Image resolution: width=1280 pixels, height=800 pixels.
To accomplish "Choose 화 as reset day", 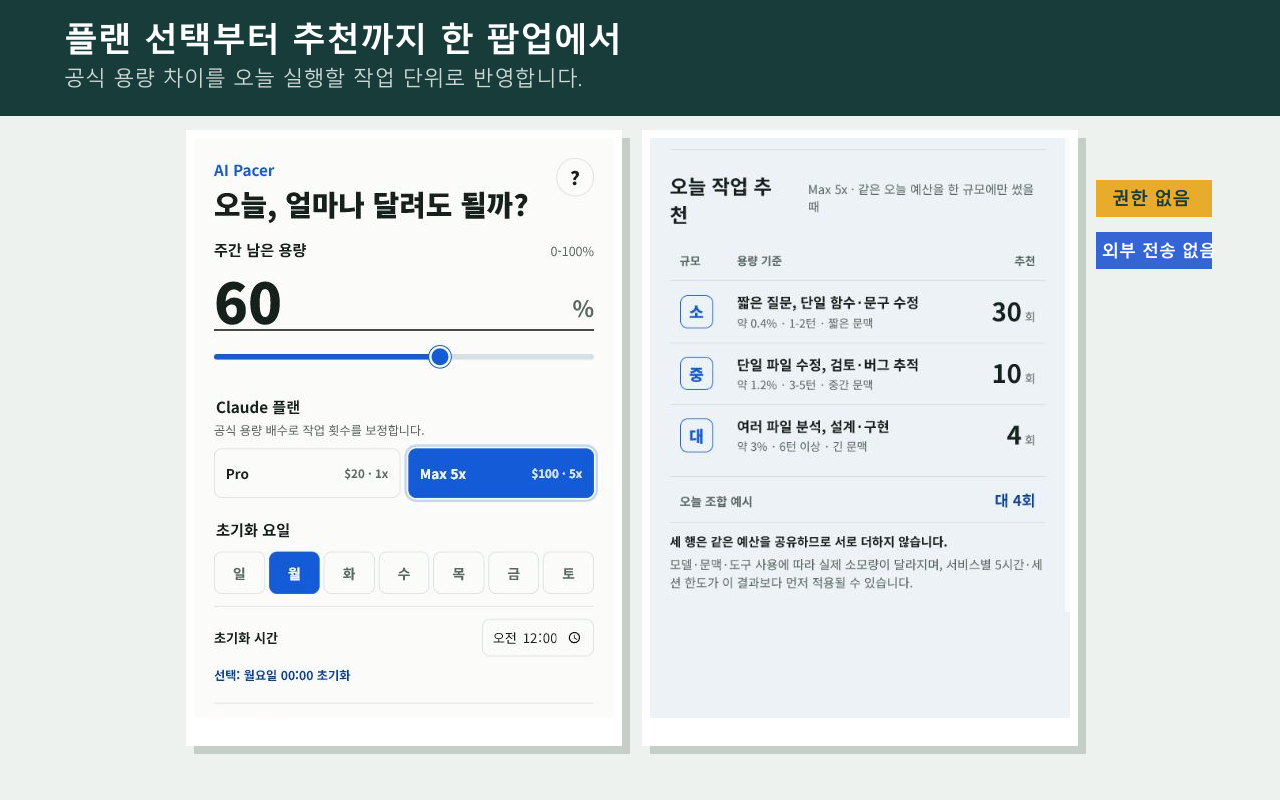I will [349, 573].
